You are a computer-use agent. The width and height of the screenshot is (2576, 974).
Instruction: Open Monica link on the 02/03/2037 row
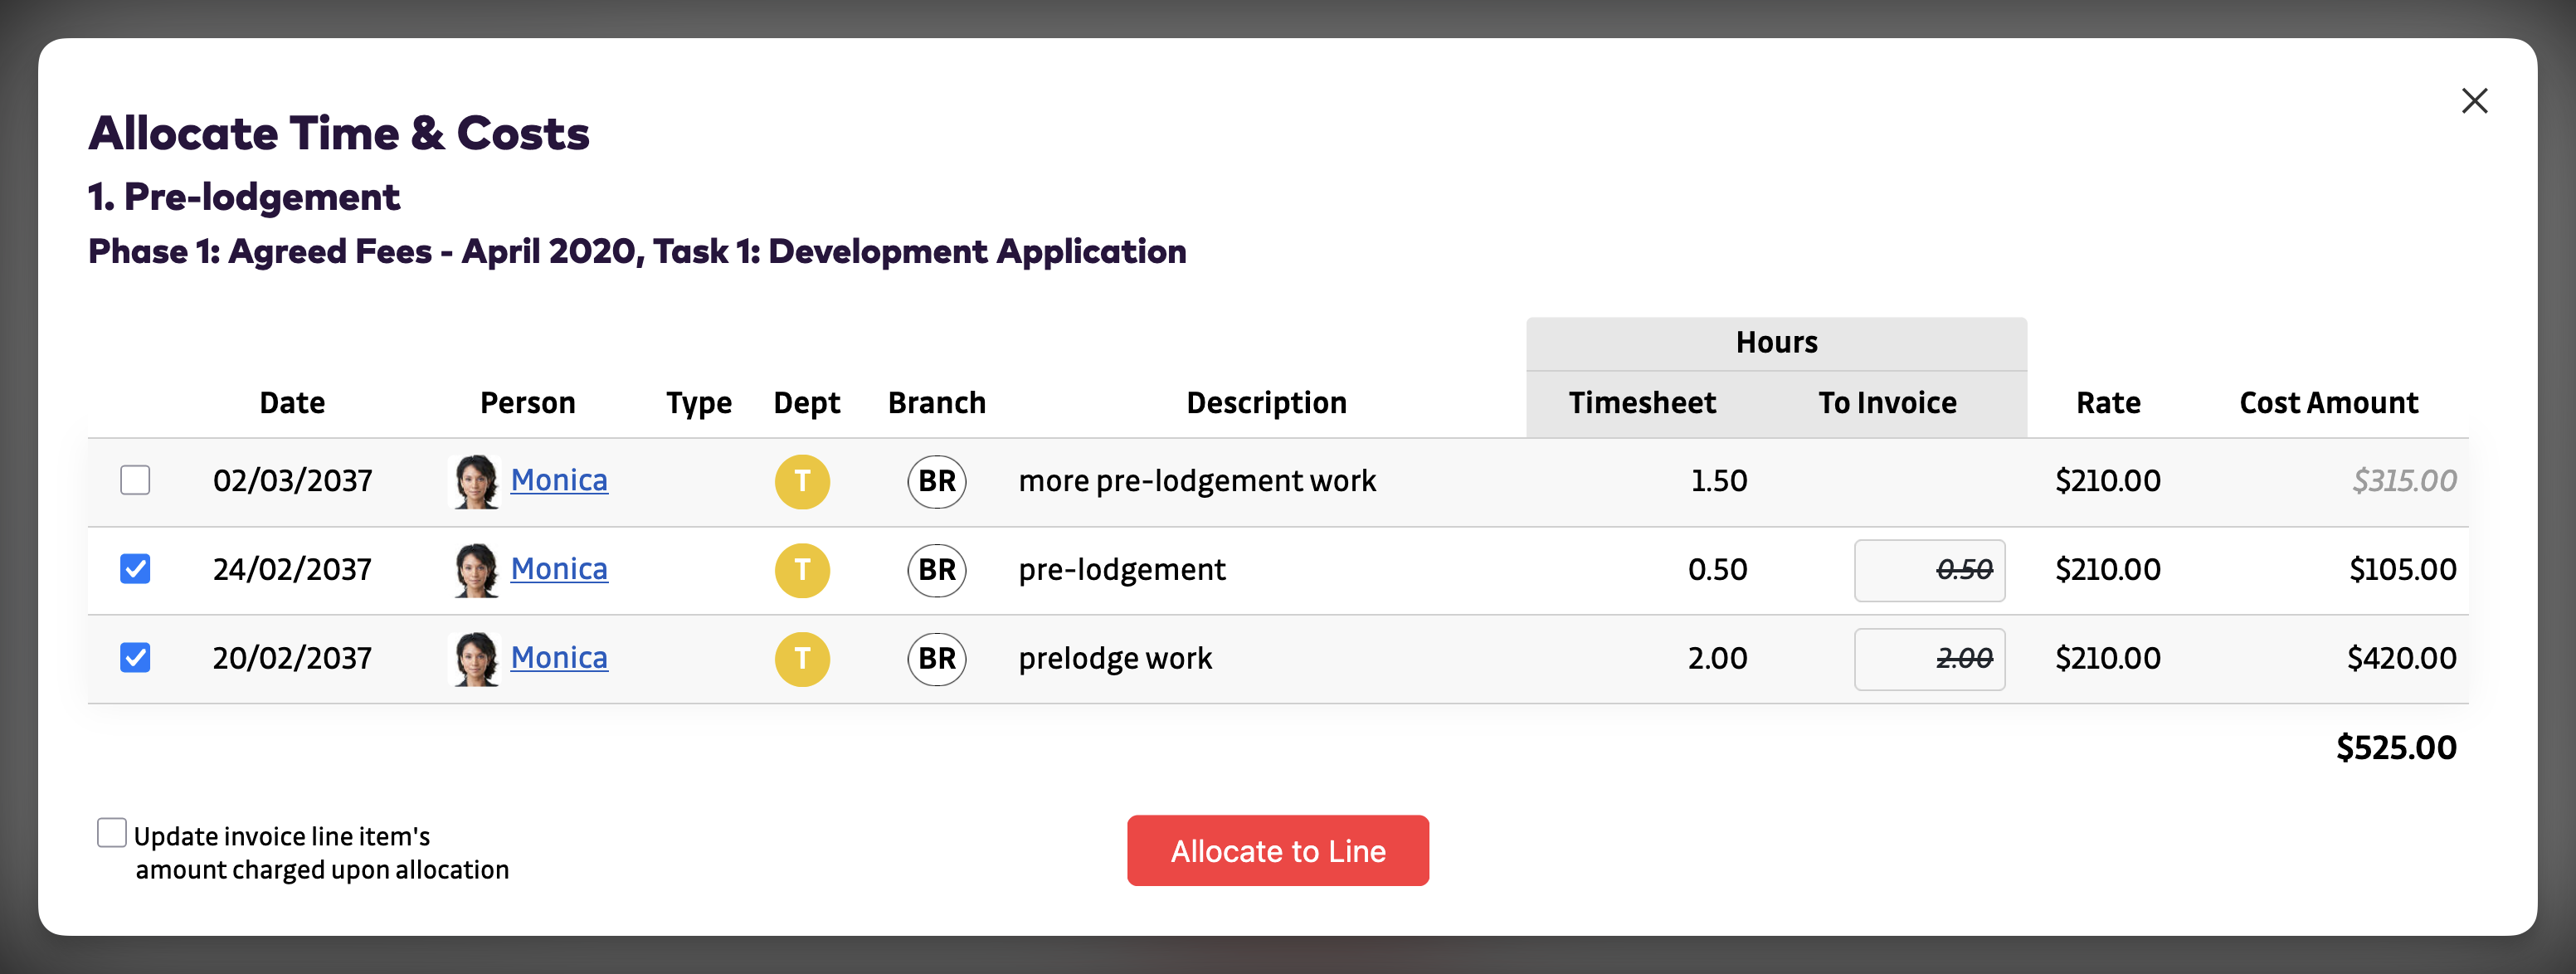point(558,480)
